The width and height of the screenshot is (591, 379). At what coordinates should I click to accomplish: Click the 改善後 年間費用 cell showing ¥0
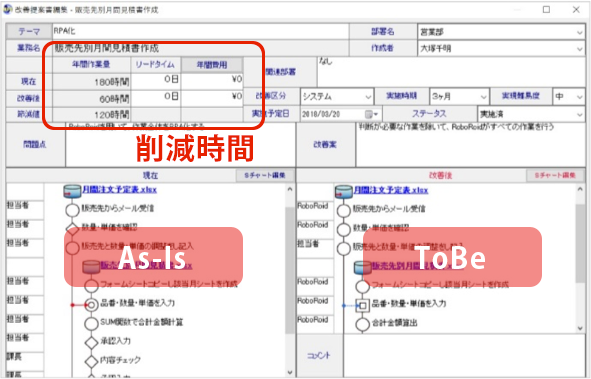click(x=212, y=98)
